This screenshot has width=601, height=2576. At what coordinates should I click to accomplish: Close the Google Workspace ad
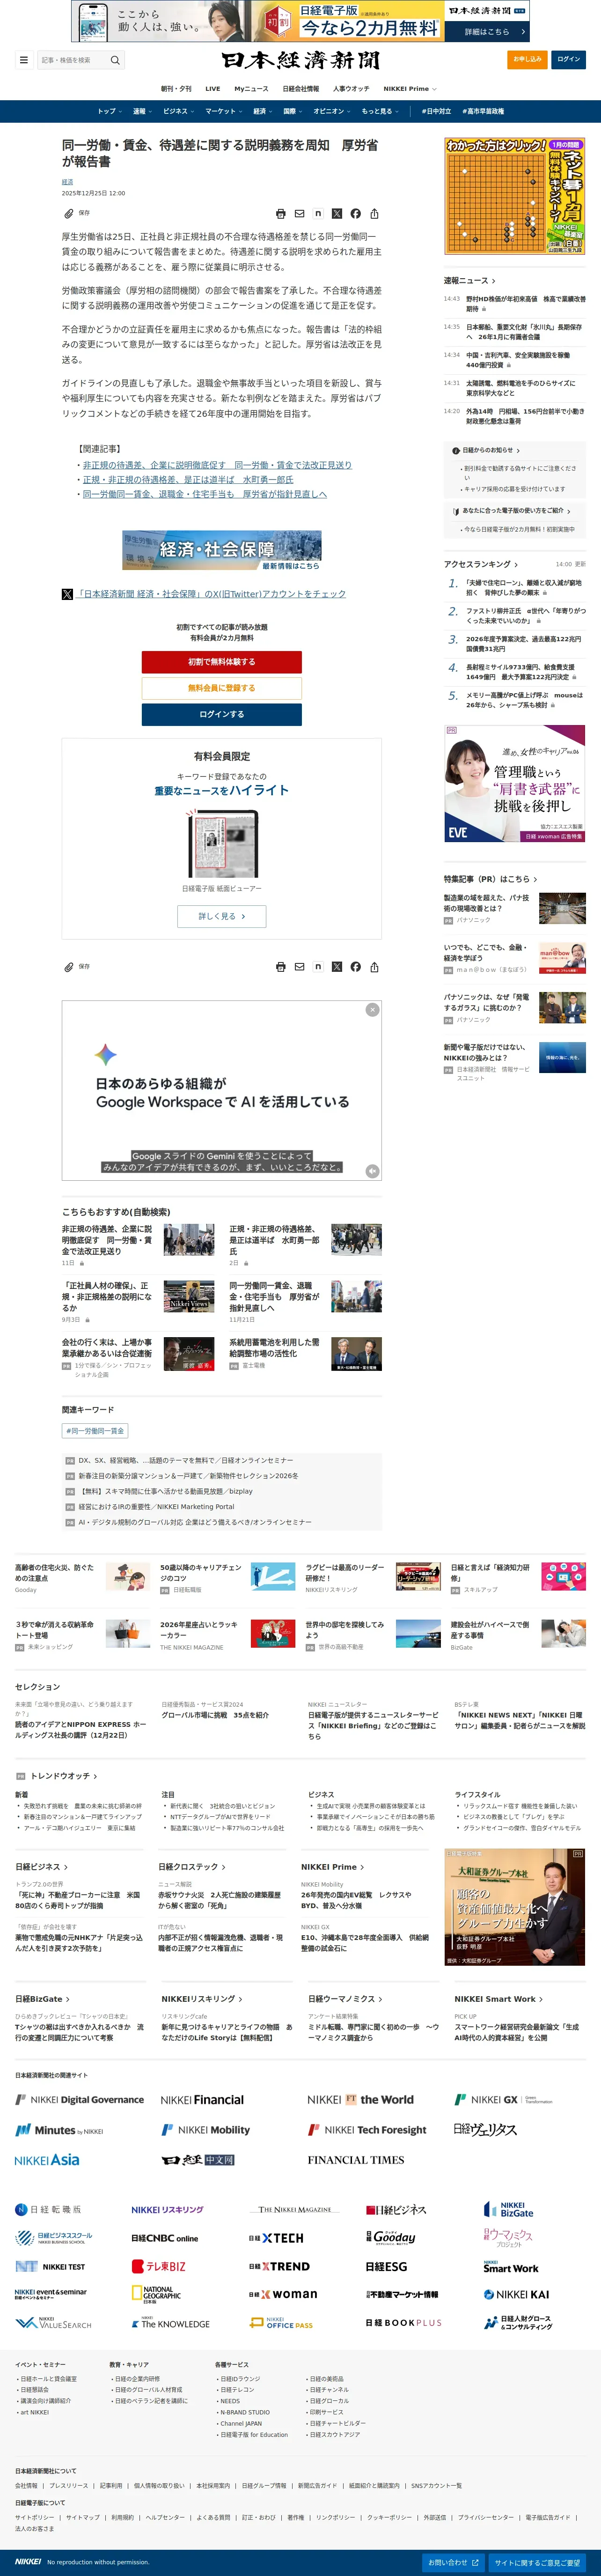tap(372, 1010)
